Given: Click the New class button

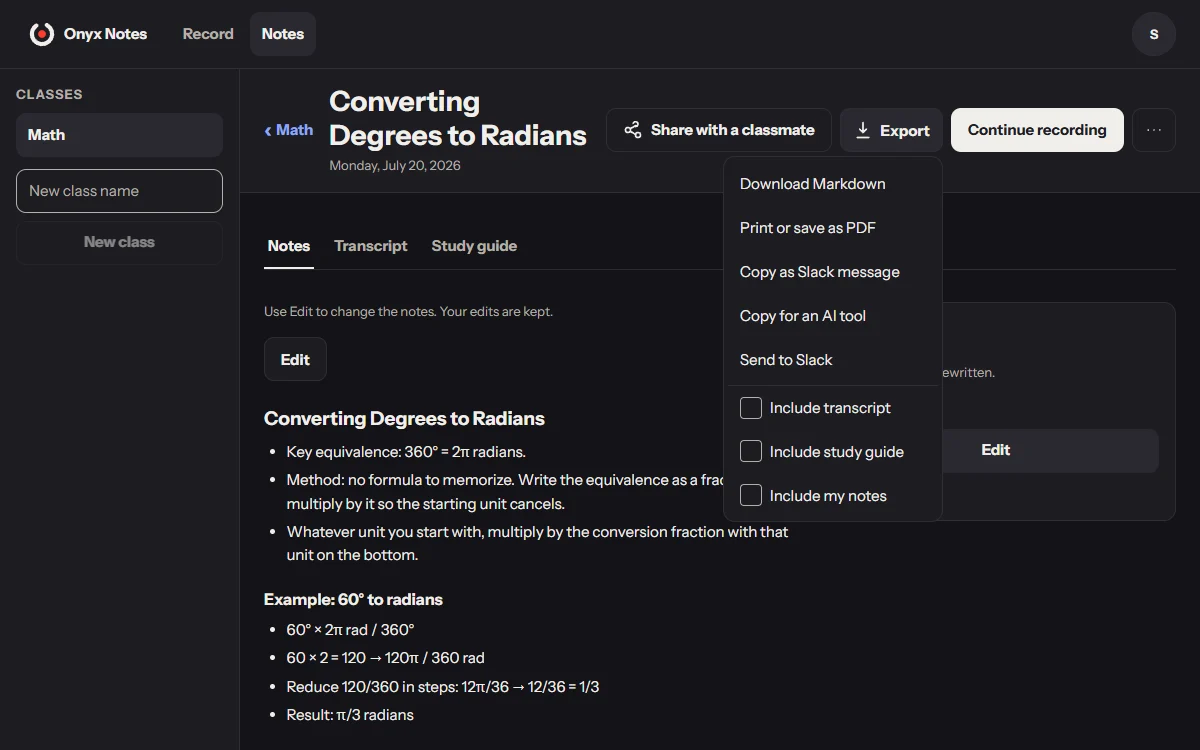Looking at the screenshot, I should point(119,242).
